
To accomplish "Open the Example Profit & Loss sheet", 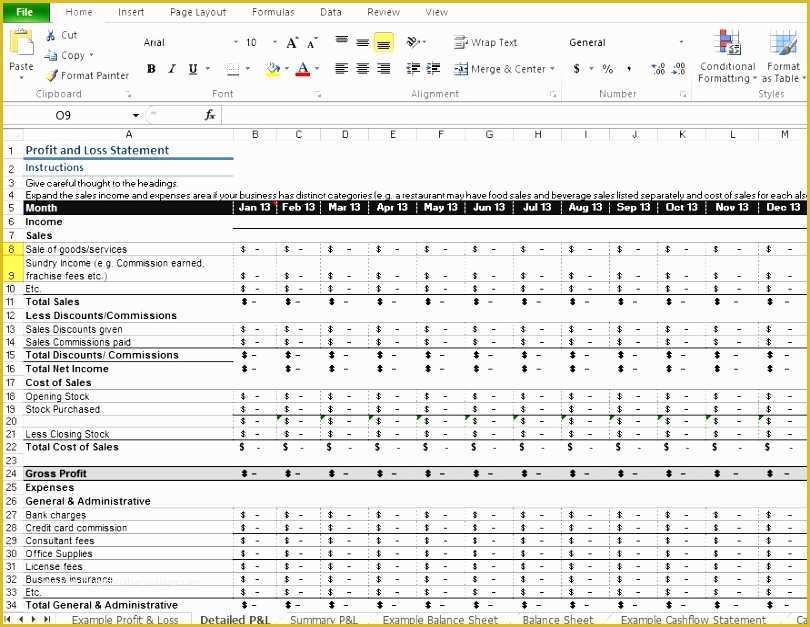I will click(x=124, y=620).
